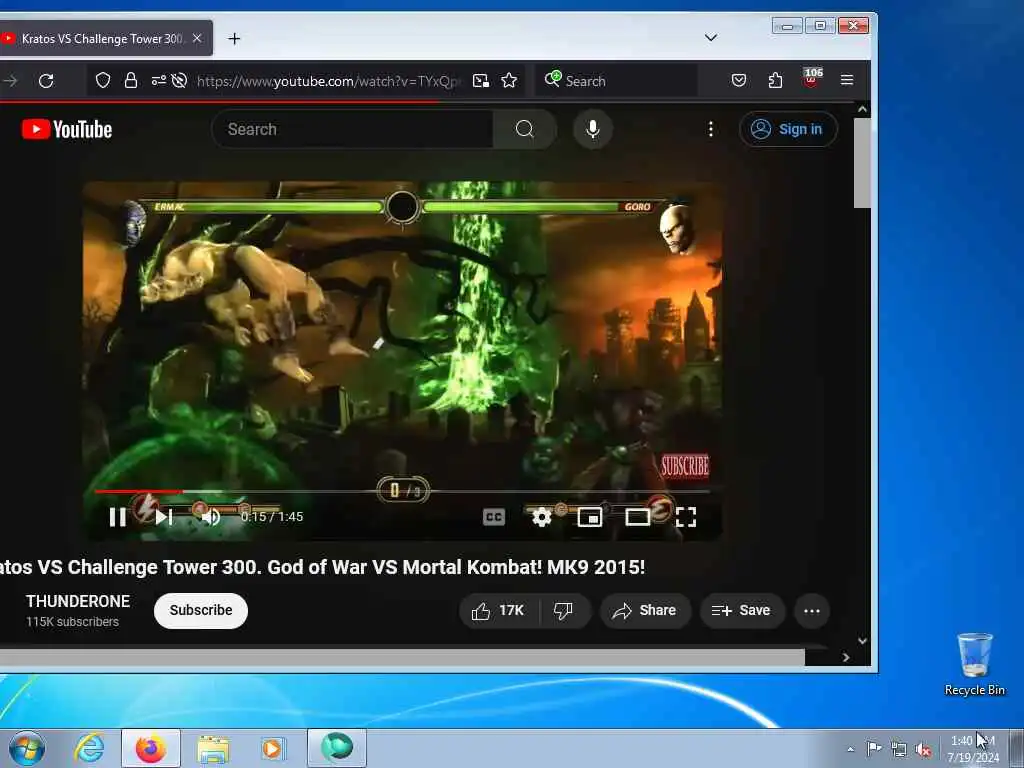This screenshot has width=1024, height=768.
Task: Enter fullscreen video mode
Action: [685, 517]
